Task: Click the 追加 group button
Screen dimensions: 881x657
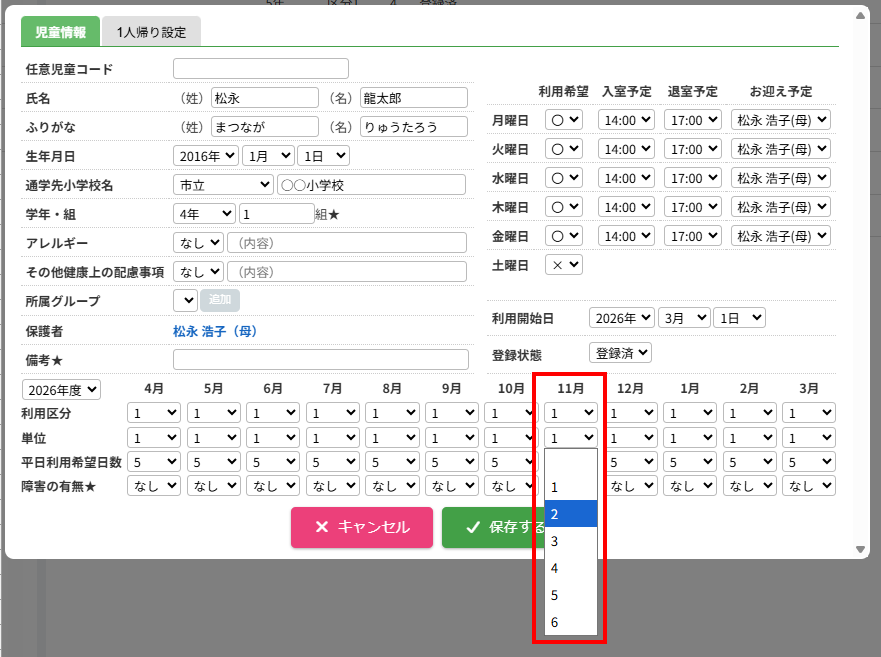Action: [x=220, y=300]
